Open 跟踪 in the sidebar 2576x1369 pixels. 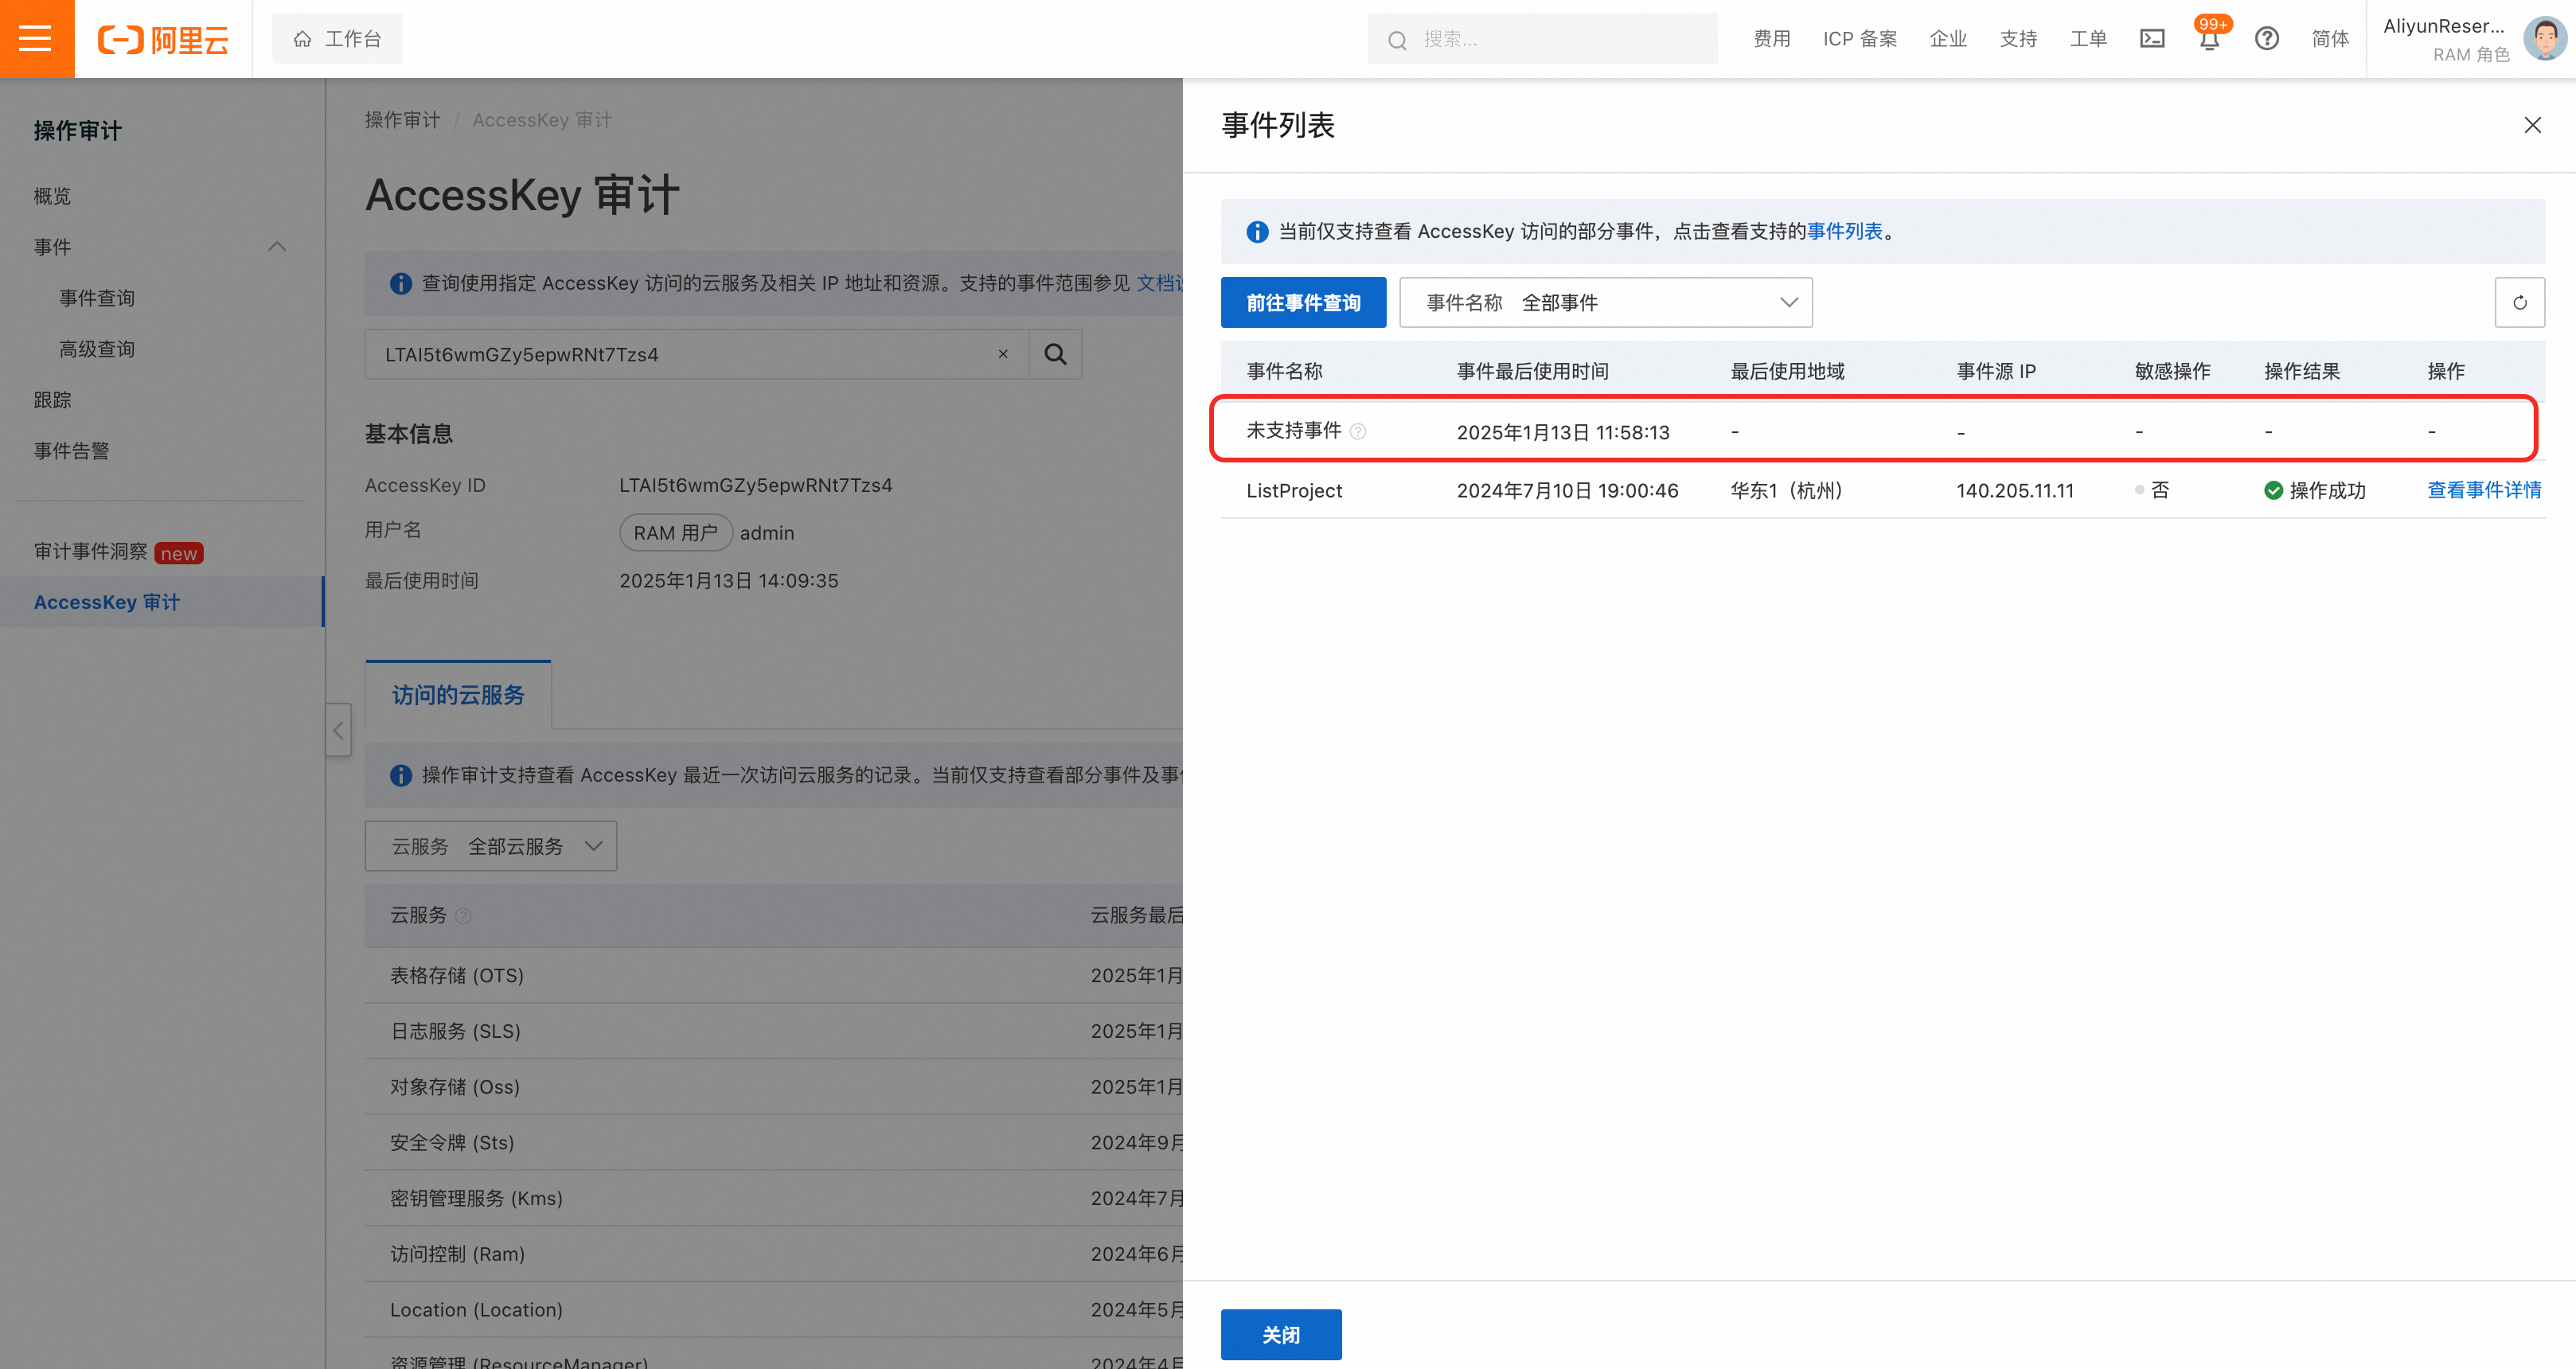52,400
